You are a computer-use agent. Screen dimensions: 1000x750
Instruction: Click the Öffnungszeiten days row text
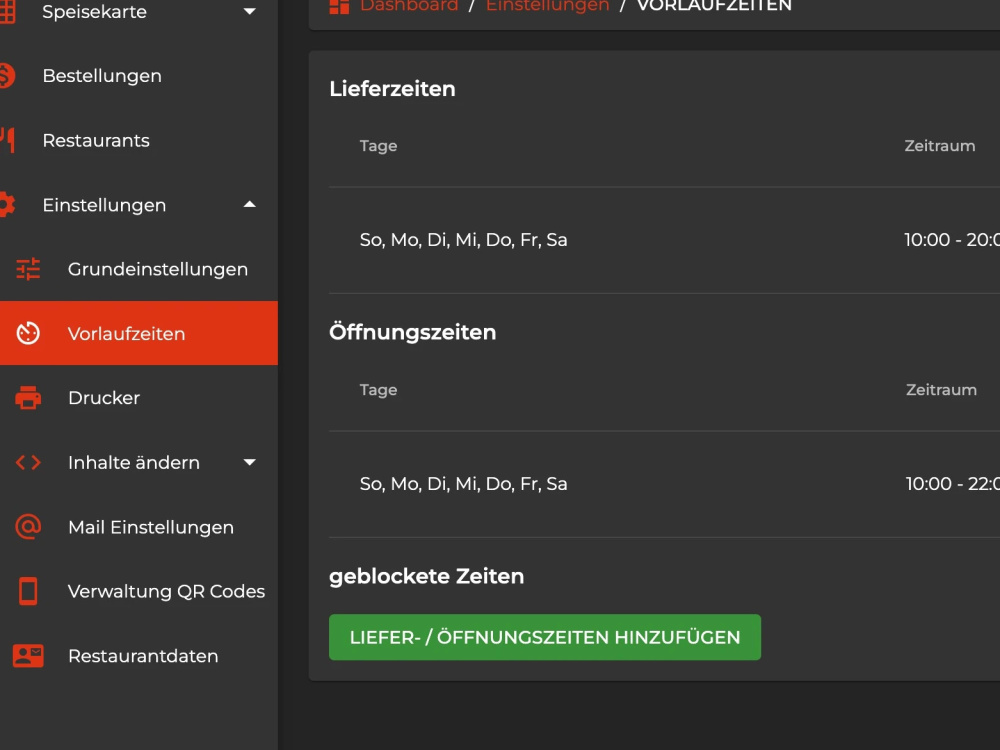pos(463,484)
